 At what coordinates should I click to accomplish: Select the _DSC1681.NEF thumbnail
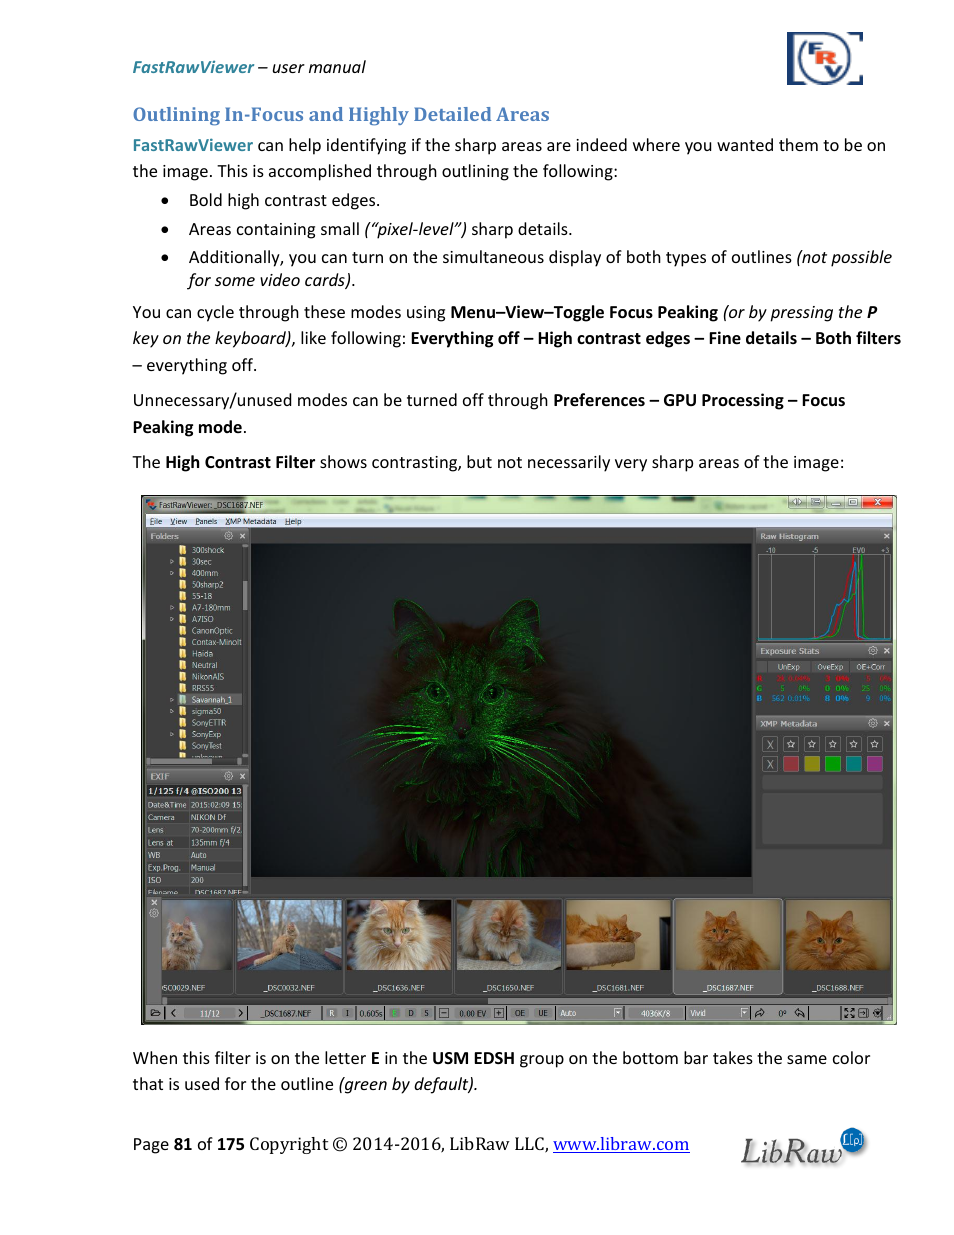tap(619, 946)
